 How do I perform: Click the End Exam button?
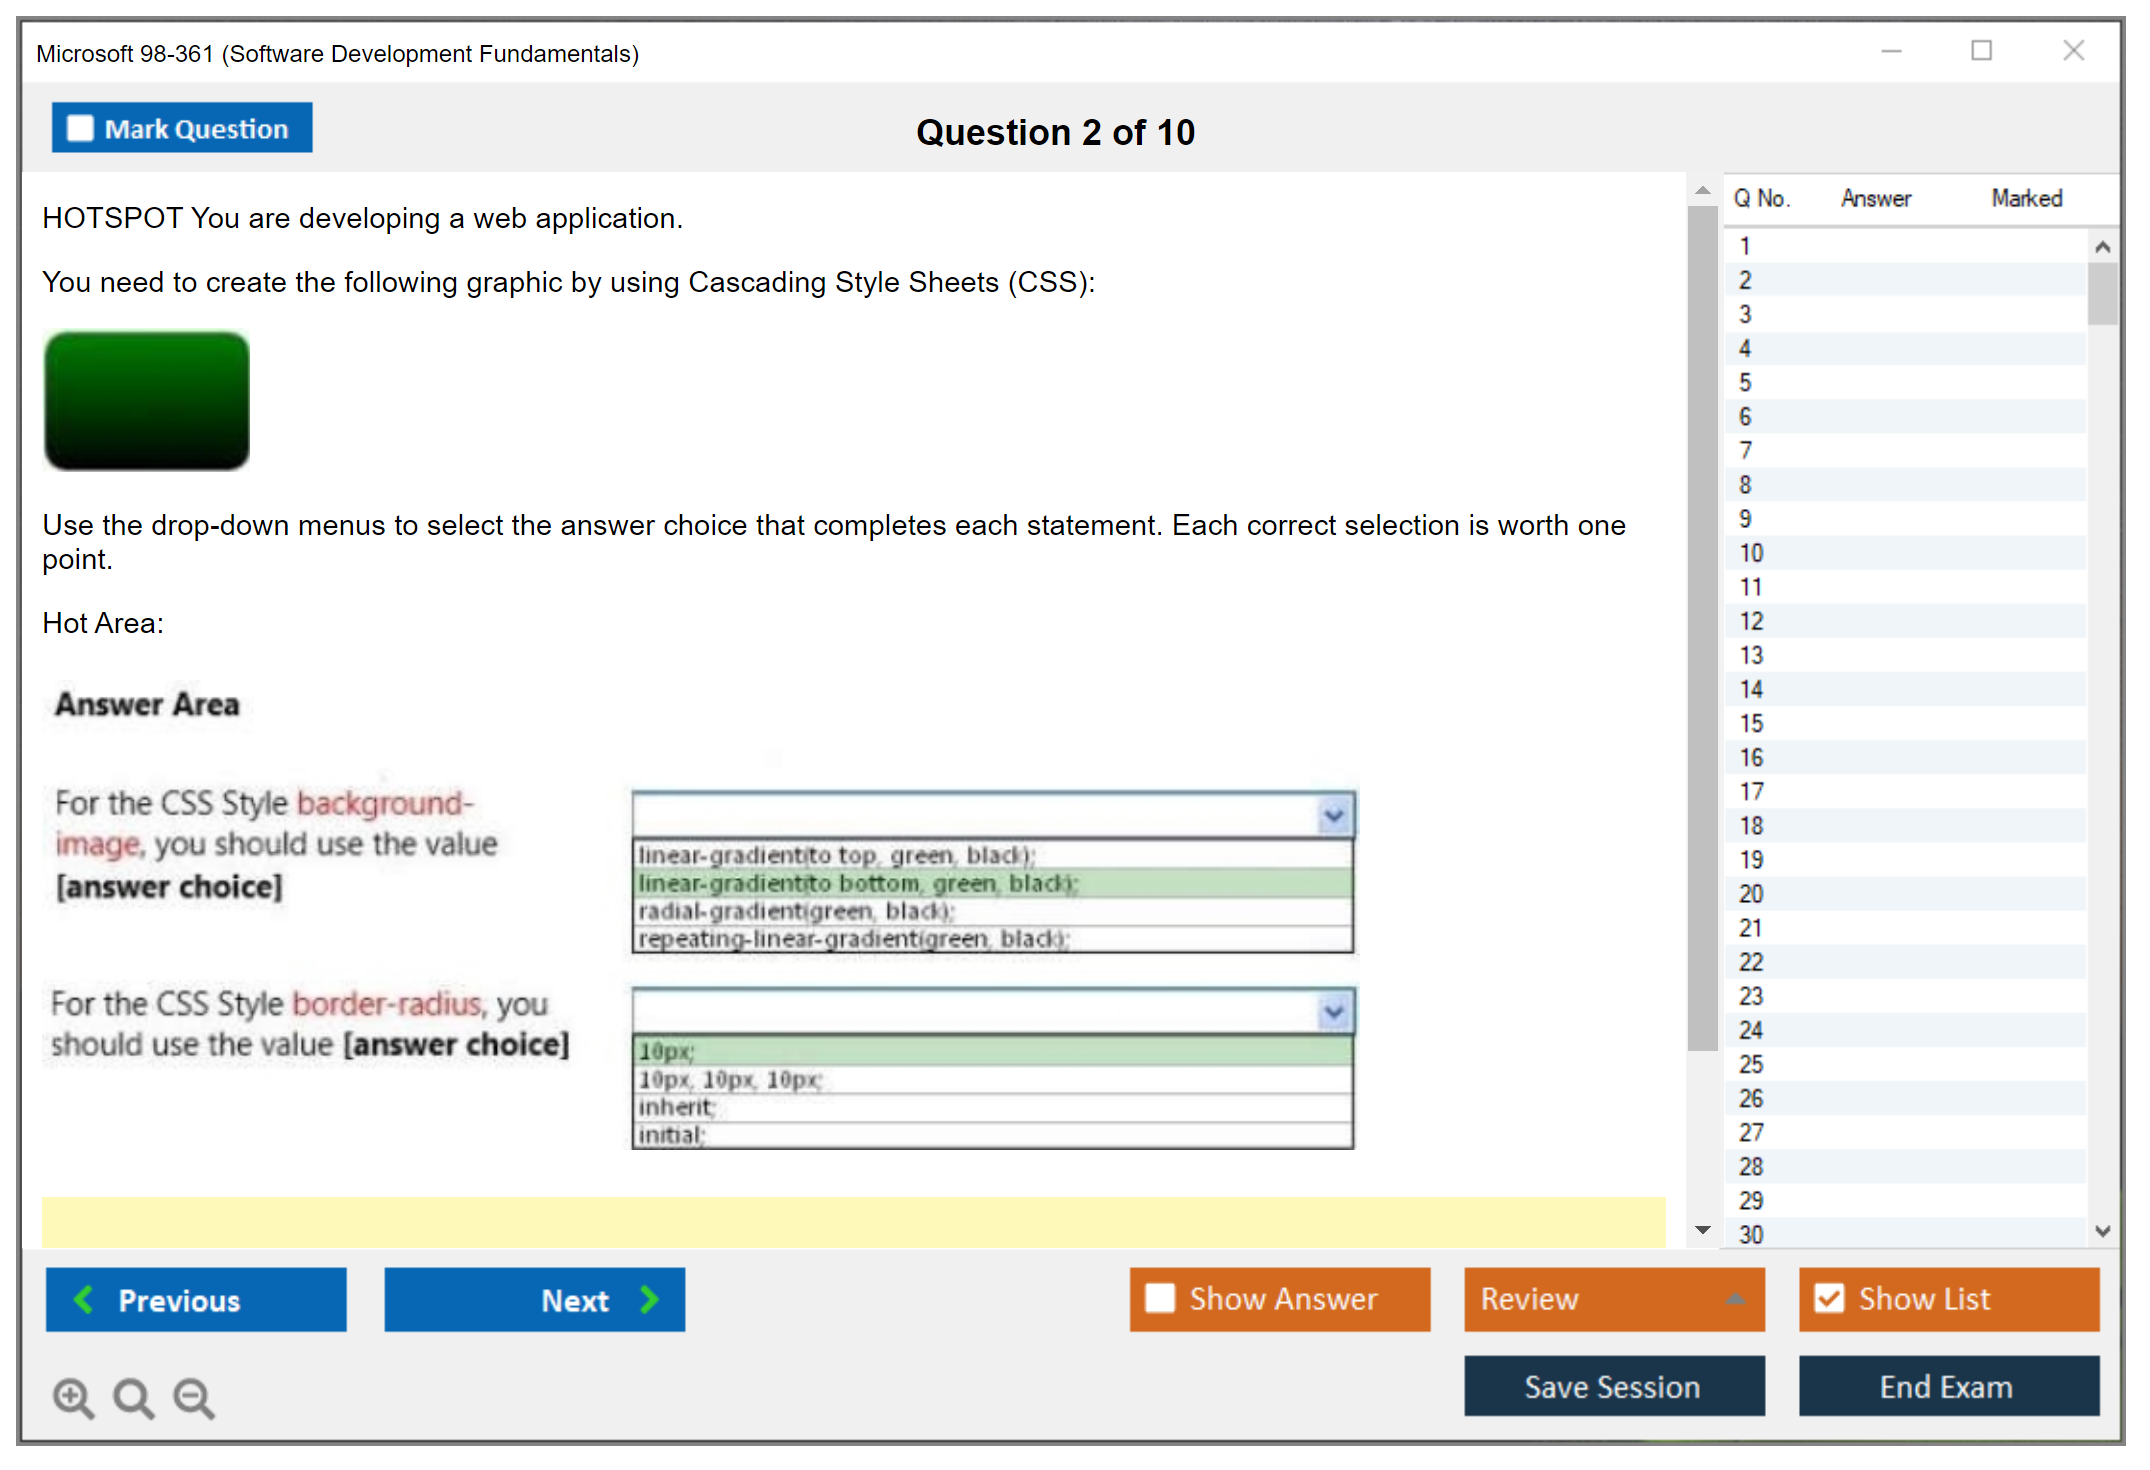[x=1947, y=1386]
